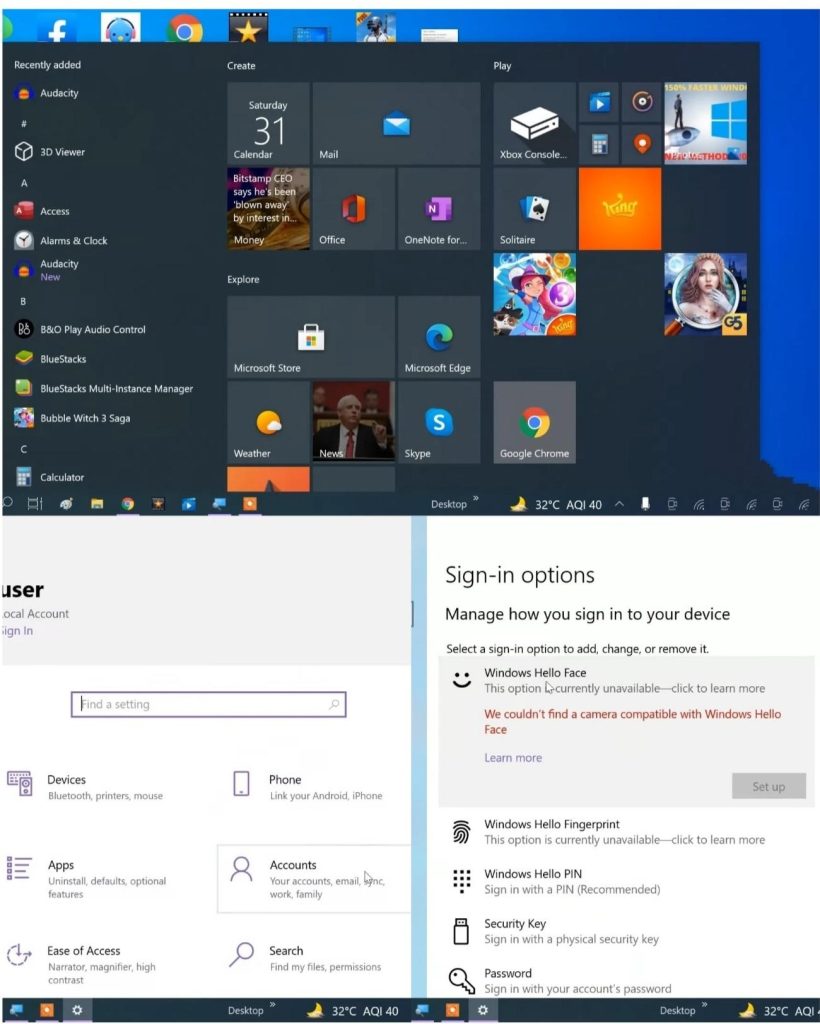Open the Google Chrome tile
The width and height of the screenshot is (820, 1024).
tap(535, 423)
